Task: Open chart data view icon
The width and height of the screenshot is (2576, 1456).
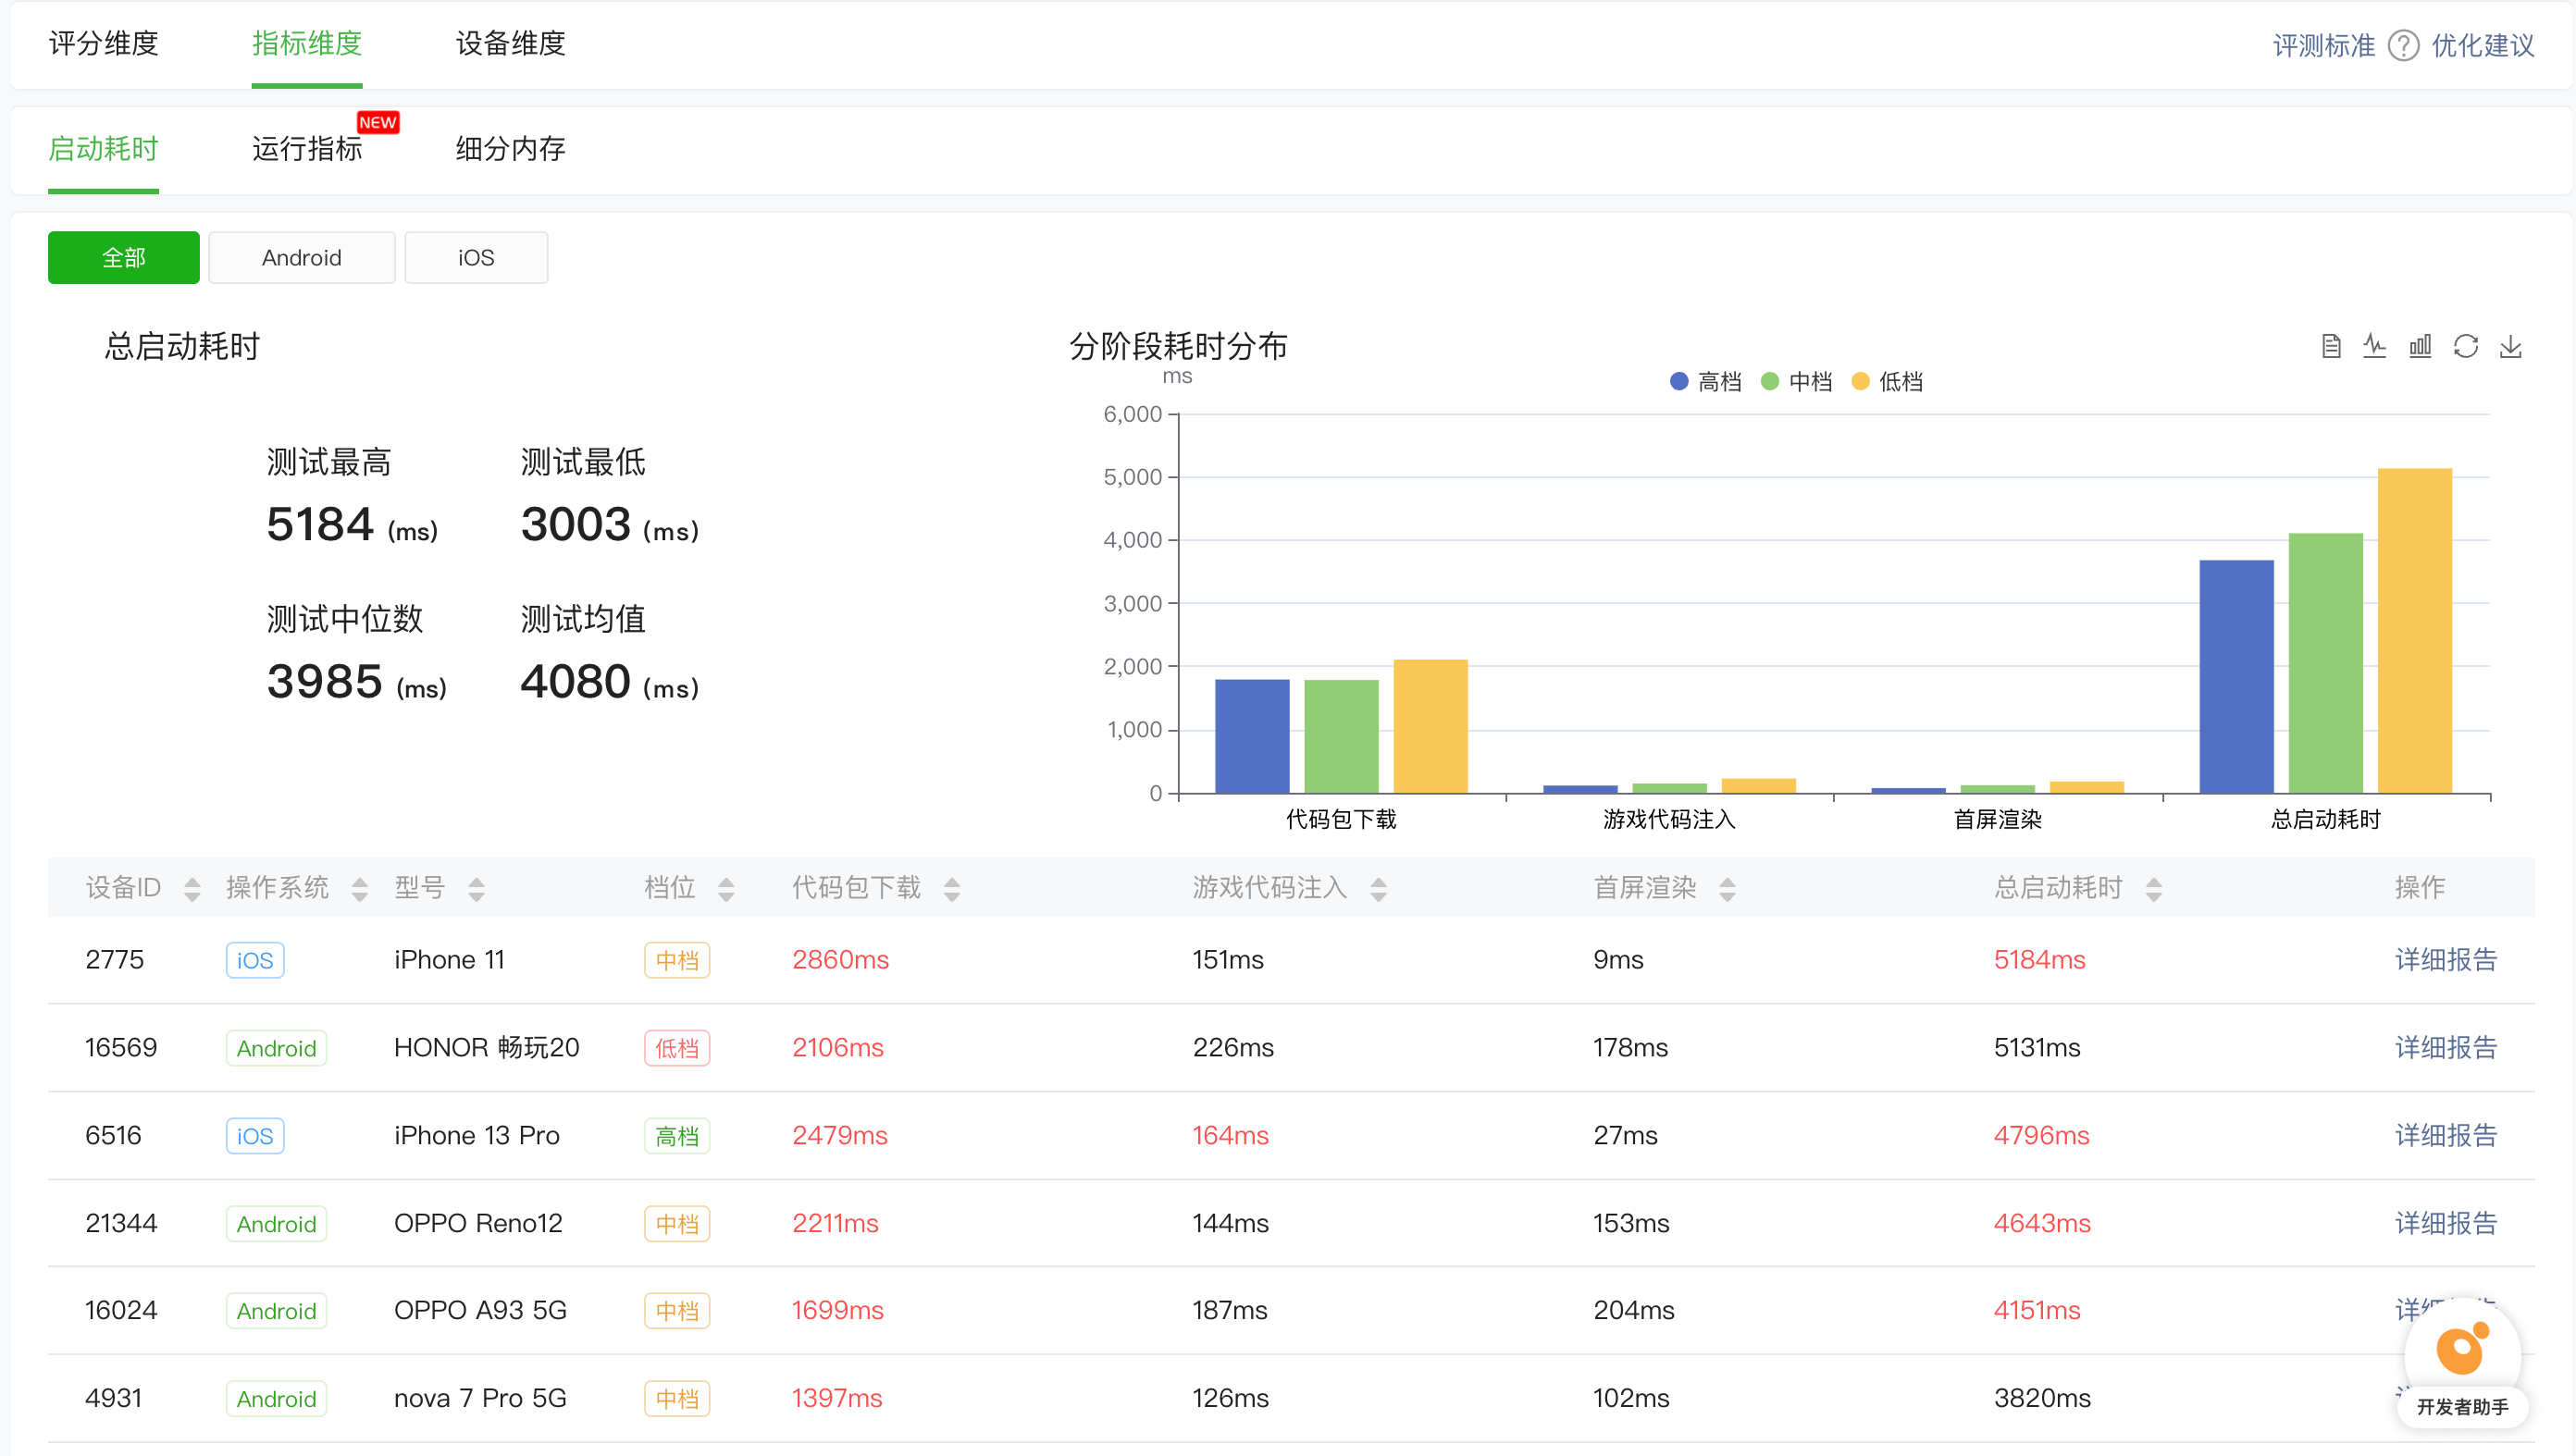Action: 2331,346
